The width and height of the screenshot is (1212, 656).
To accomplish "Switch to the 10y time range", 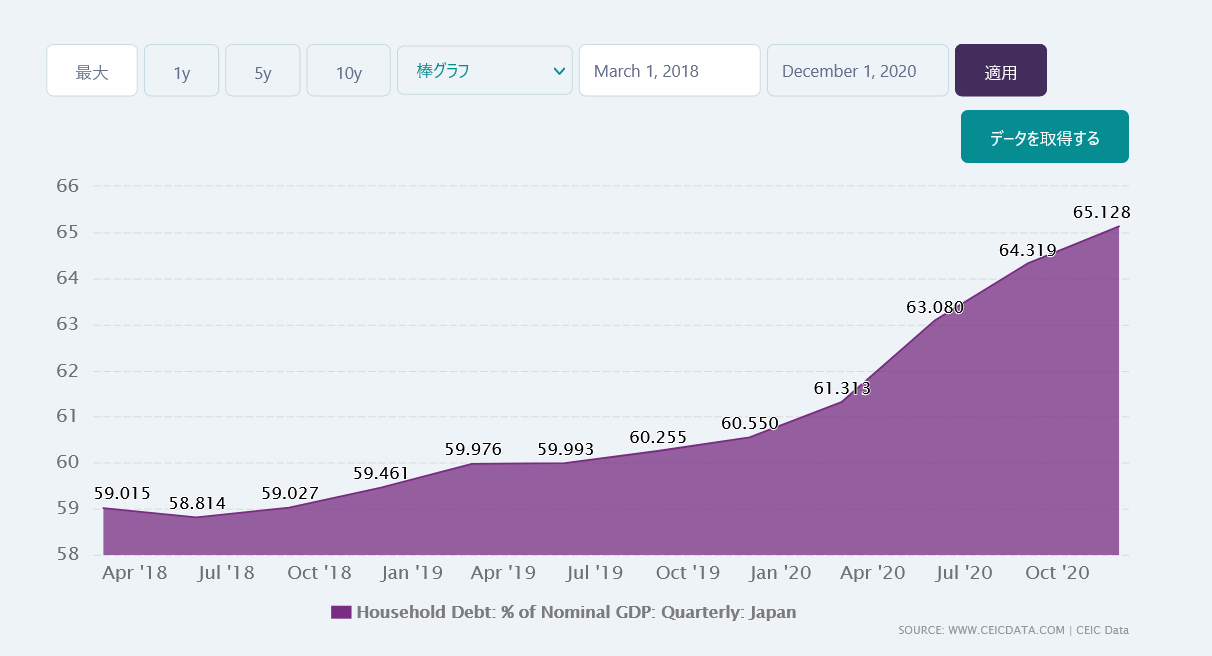I will point(348,71).
